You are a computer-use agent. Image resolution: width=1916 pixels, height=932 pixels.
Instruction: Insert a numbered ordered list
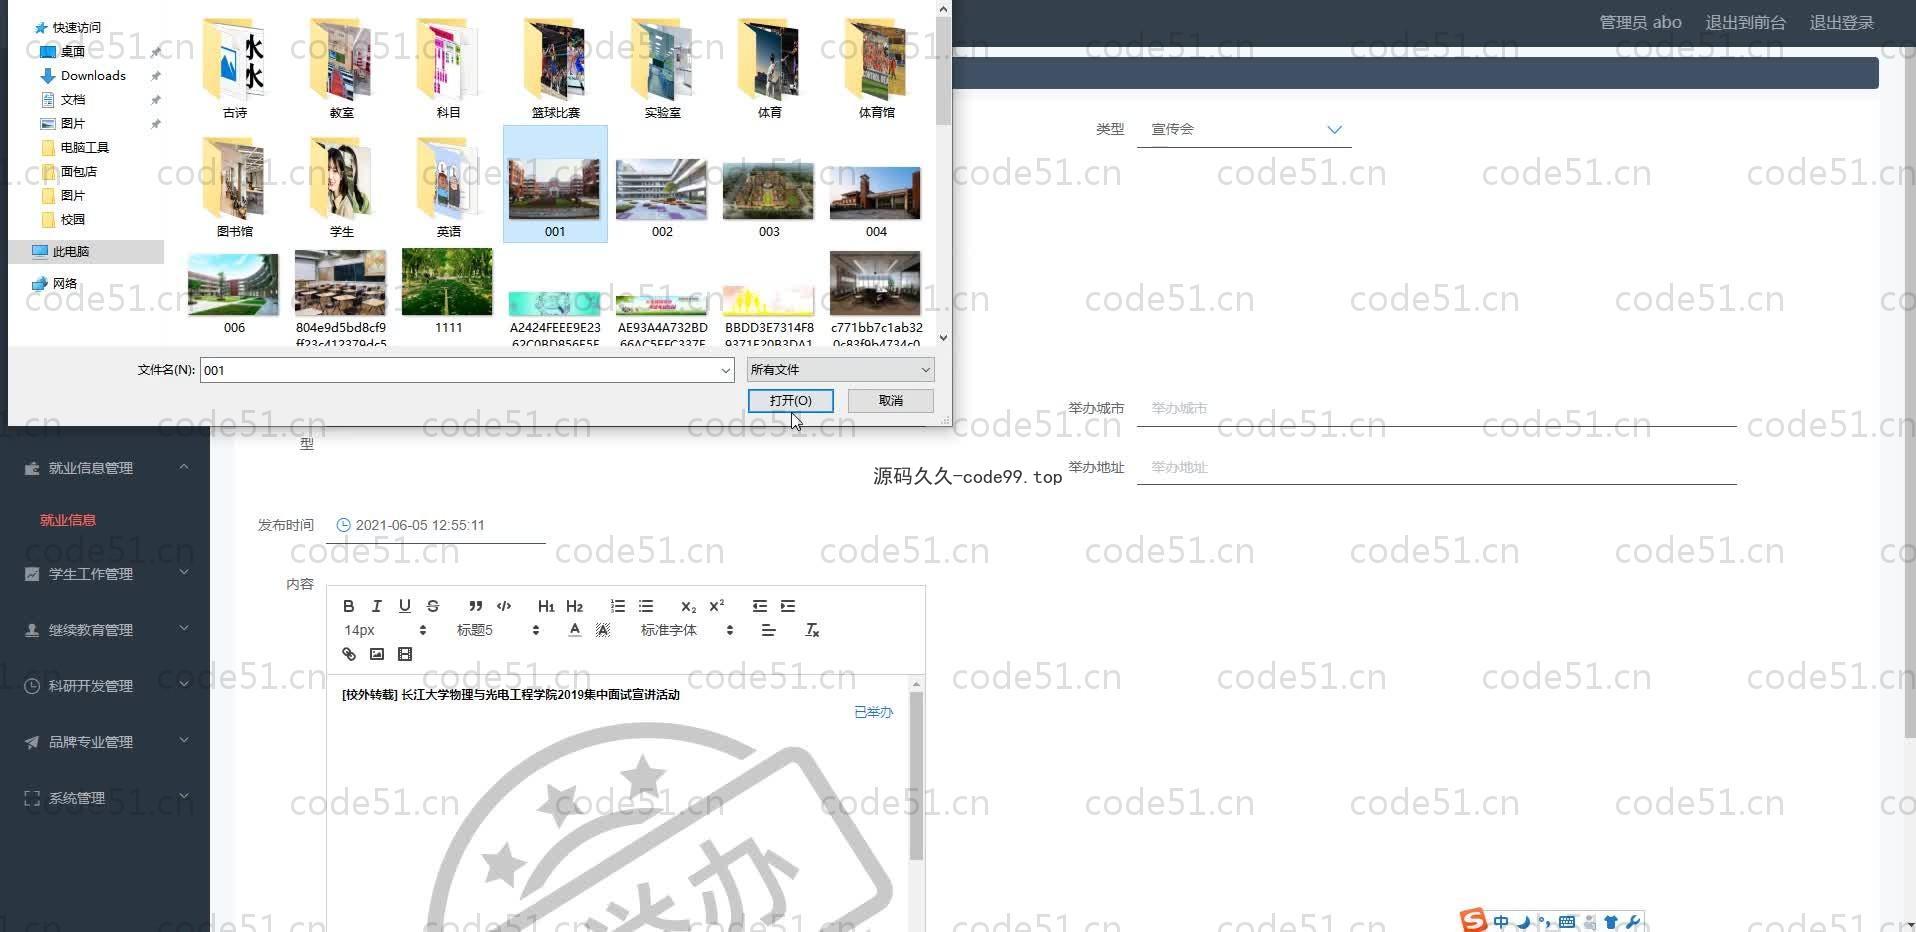click(x=617, y=606)
